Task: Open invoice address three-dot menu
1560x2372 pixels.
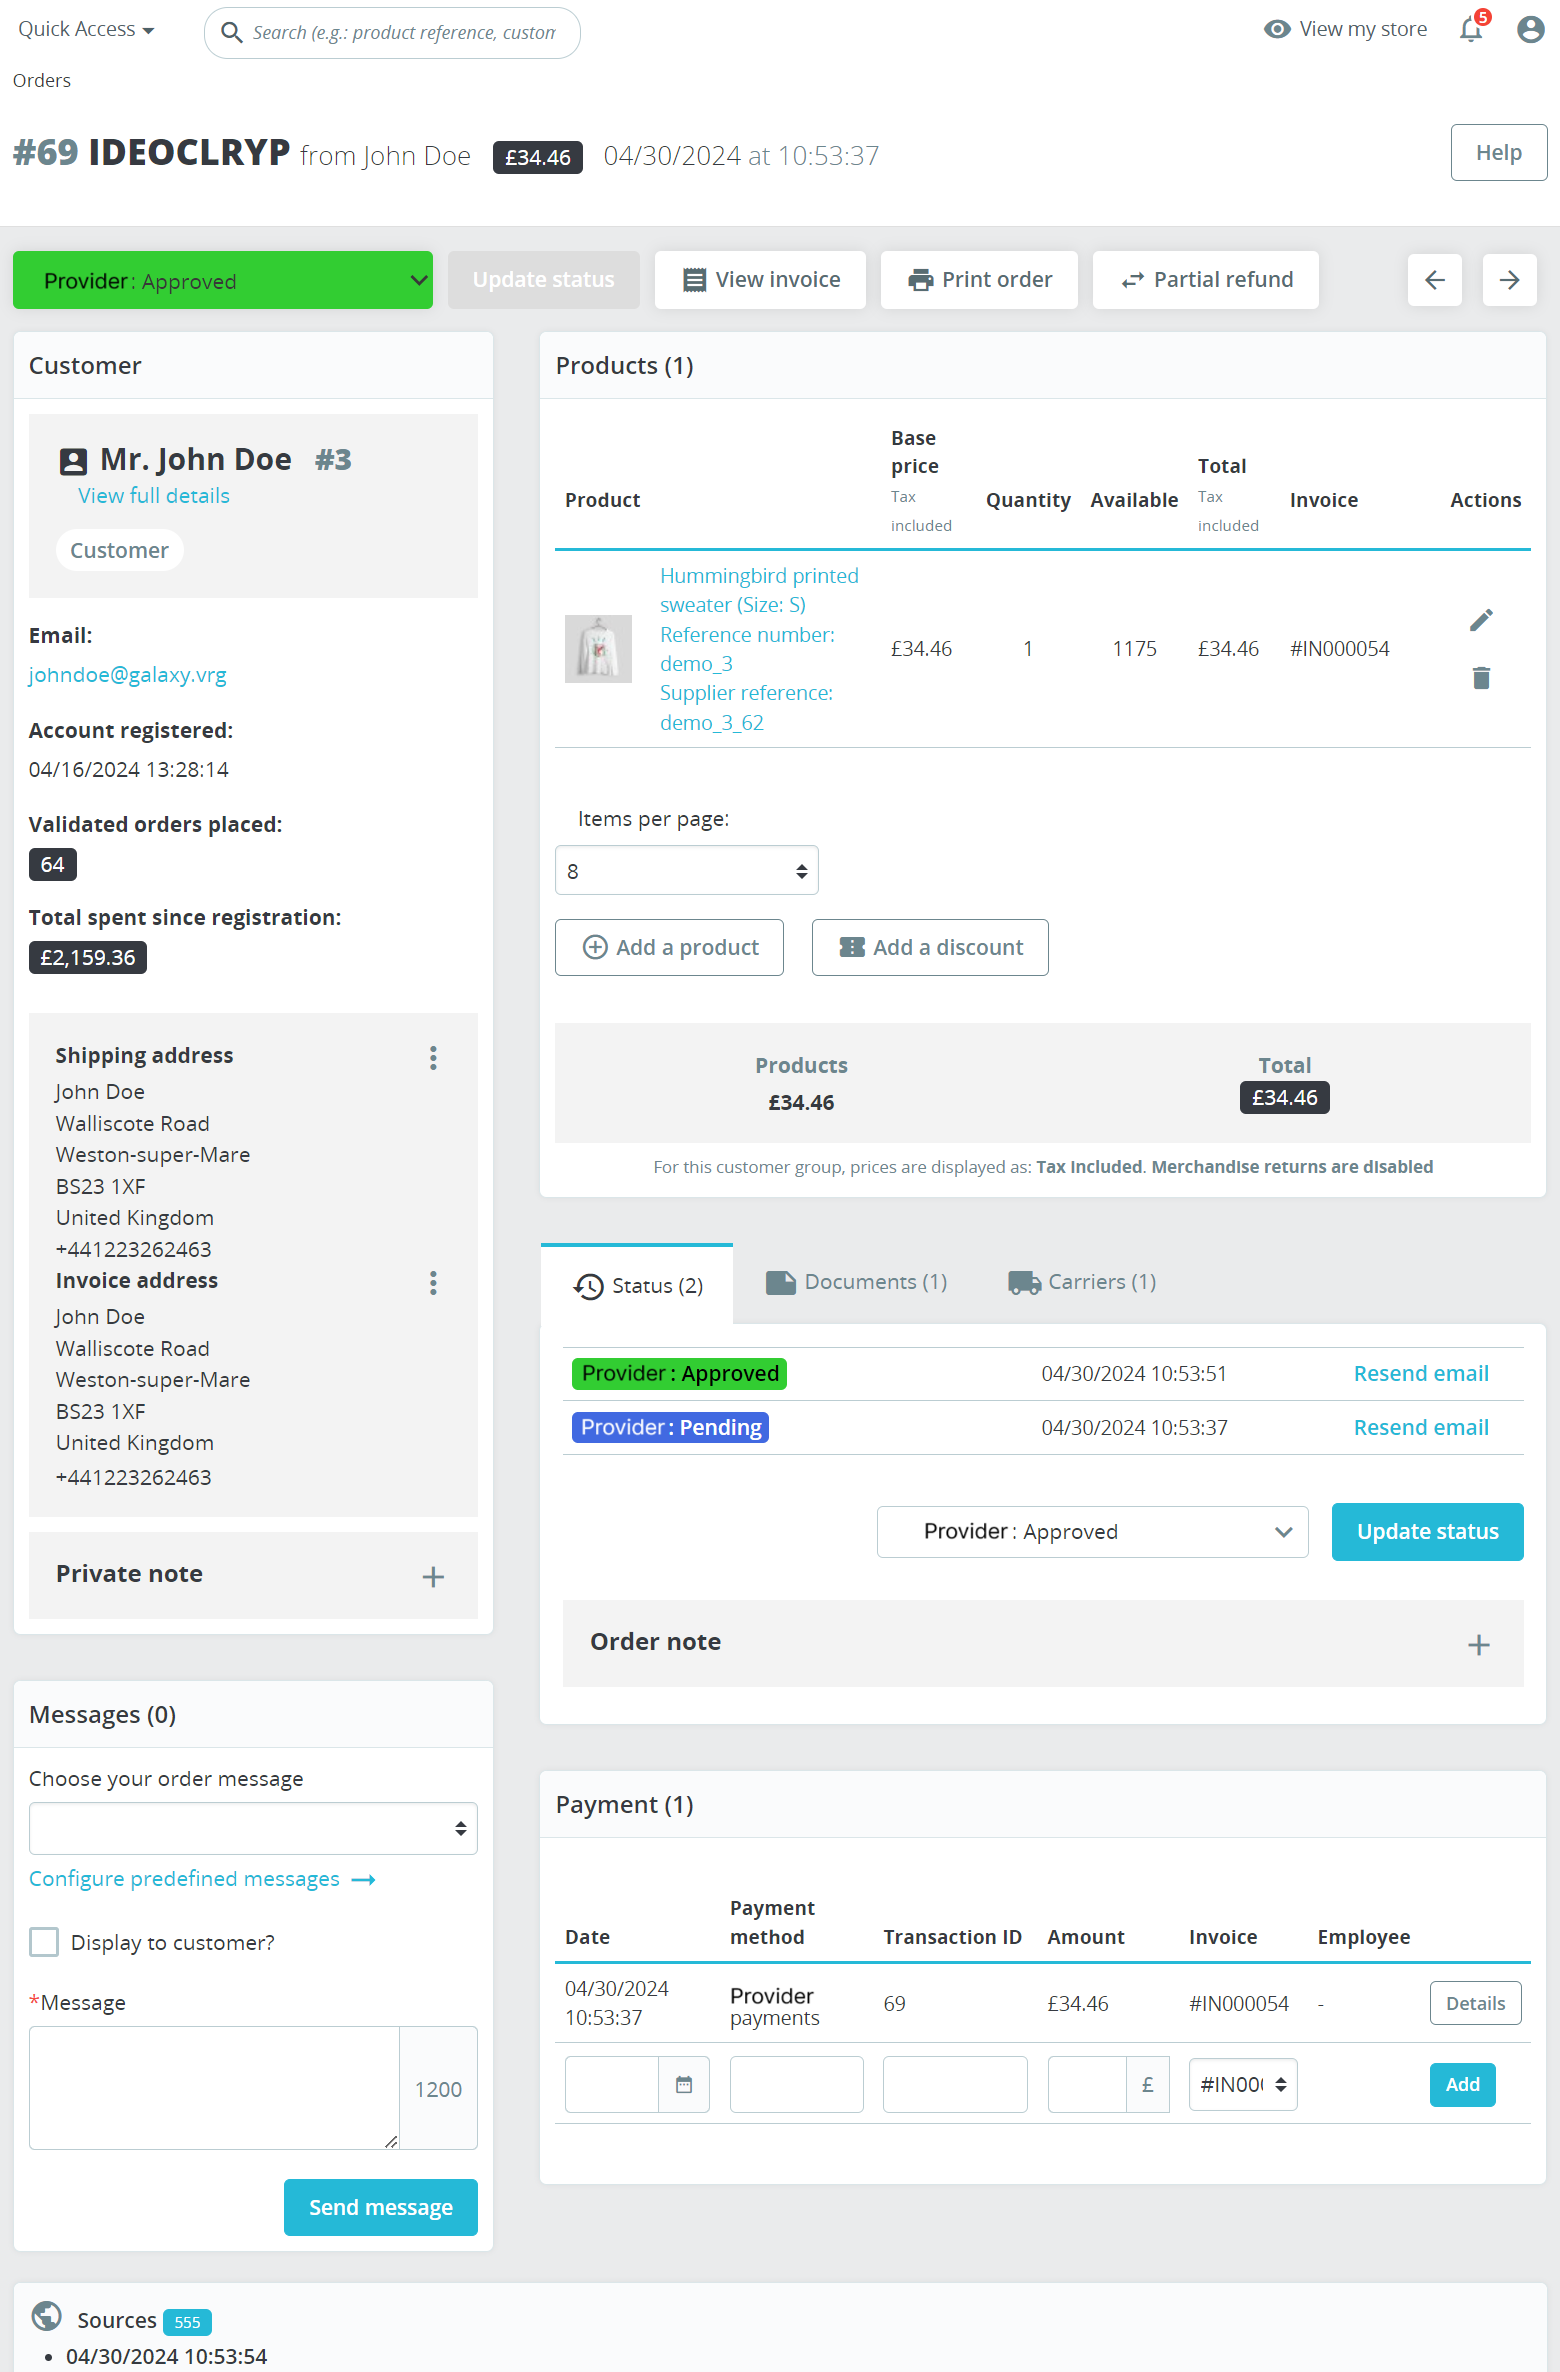Action: coord(433,1283)
